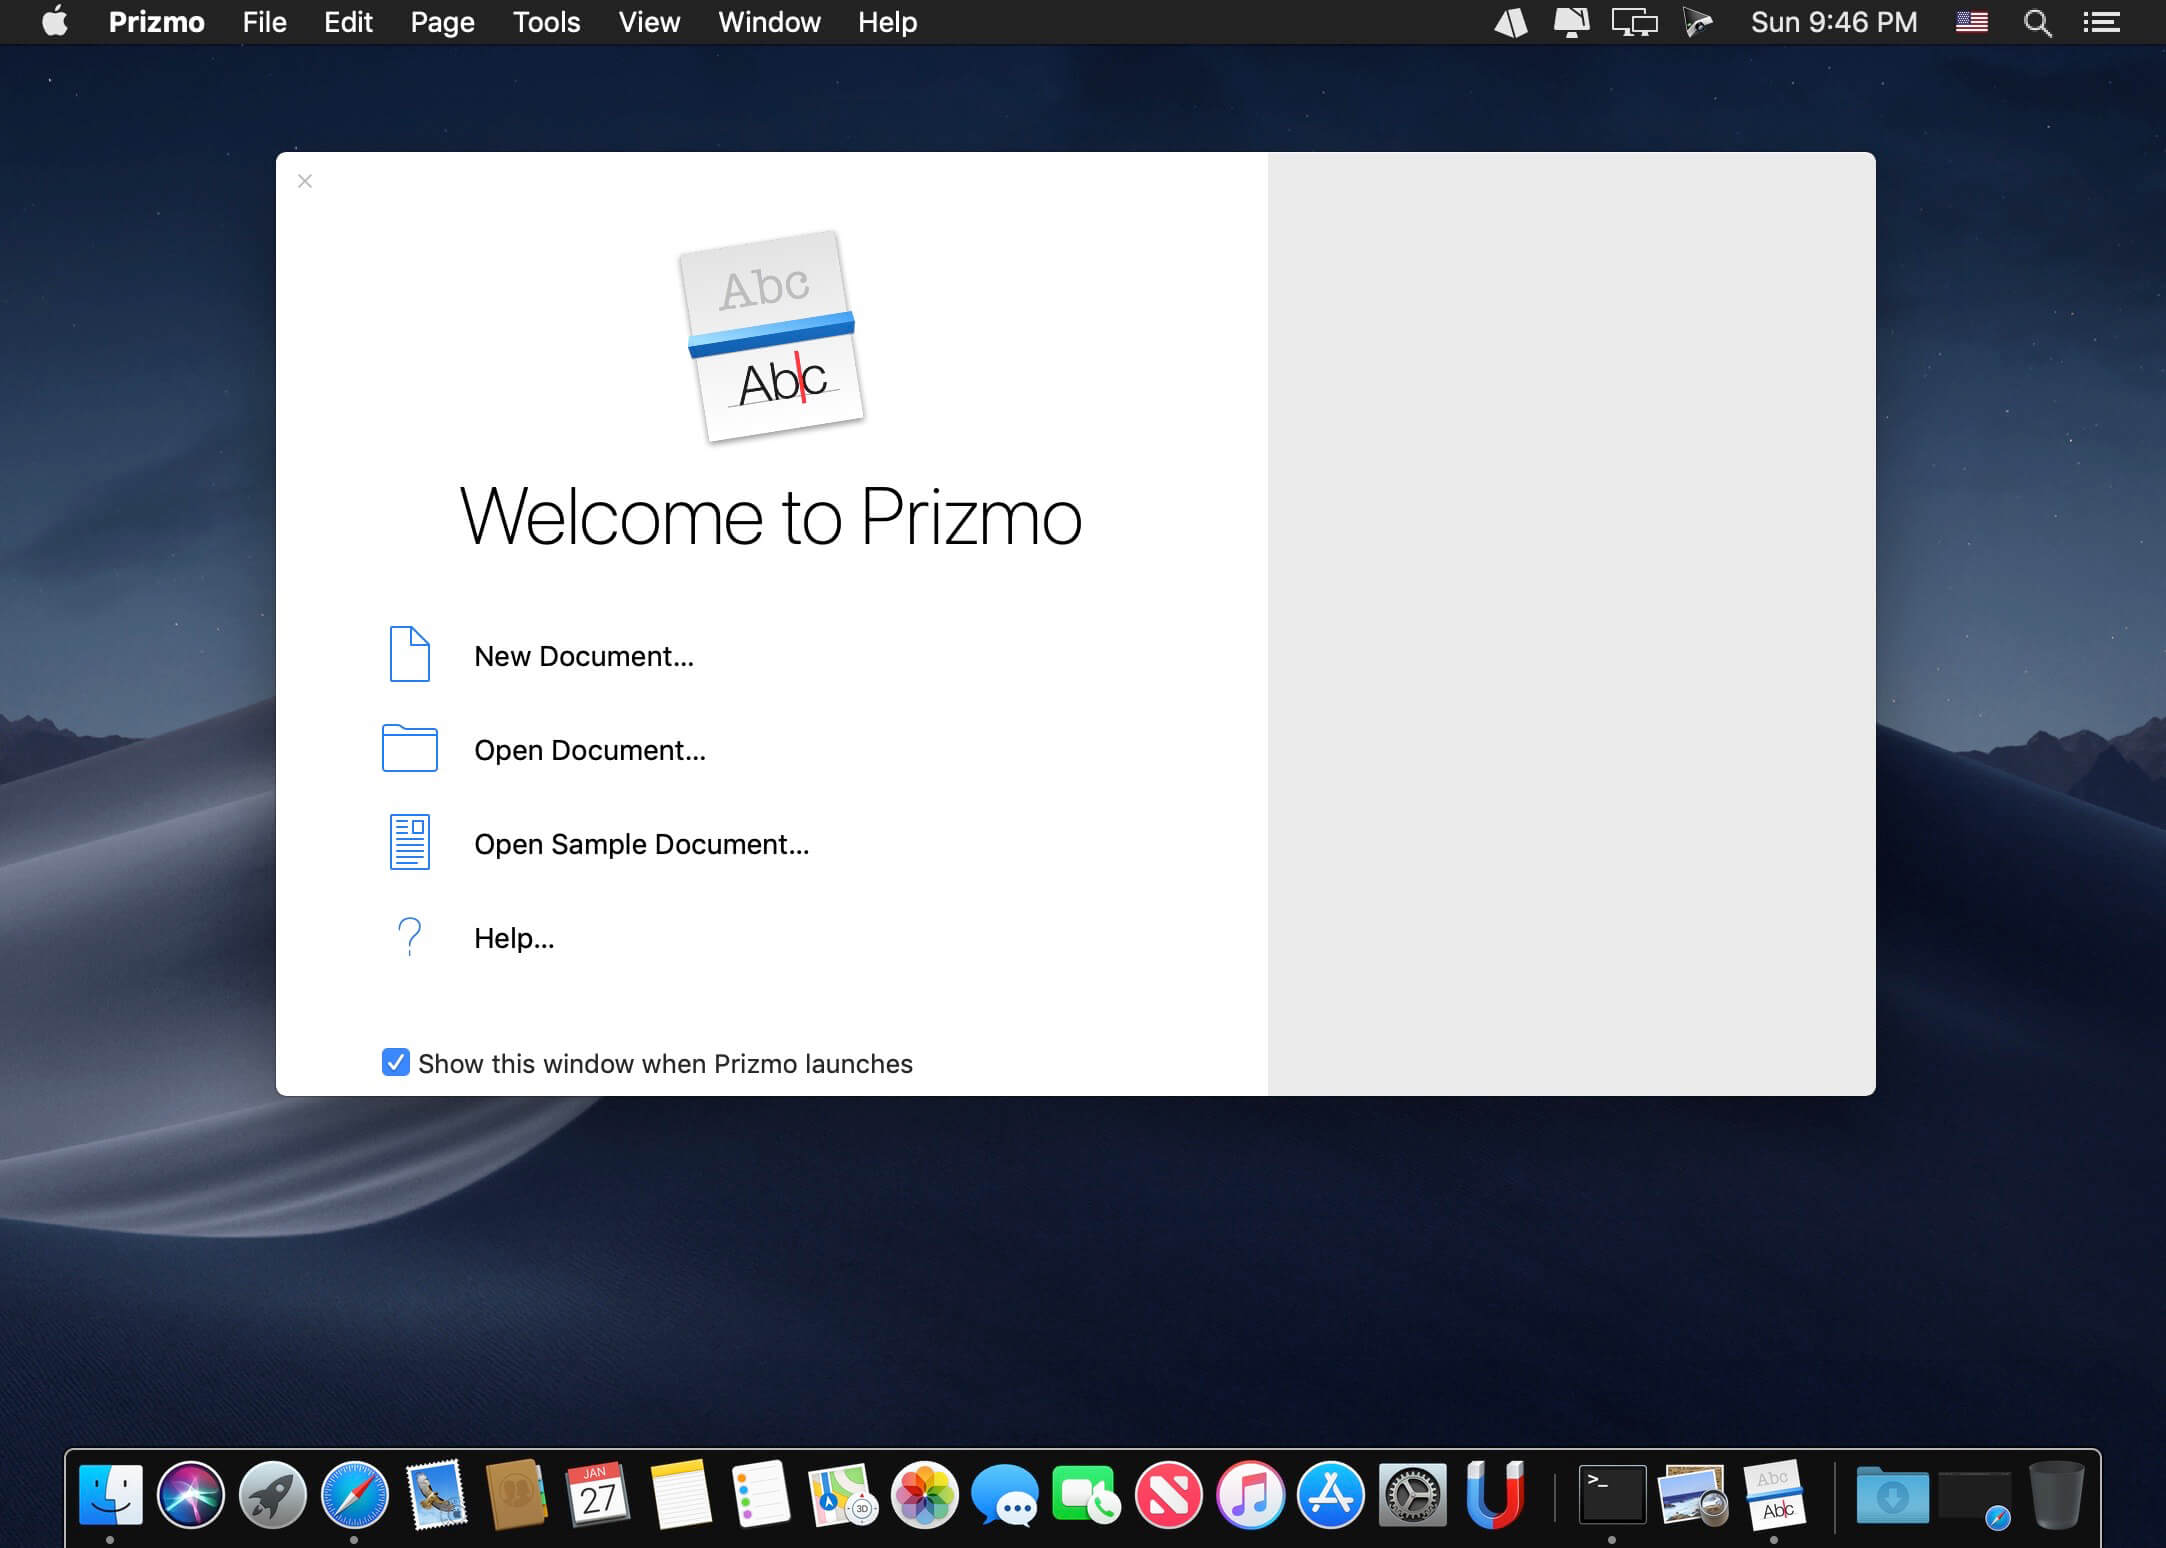This screenshot has height=1548, width=2166.
Task: Click the Help question mark icon
Action: click(x=409, y=937)
